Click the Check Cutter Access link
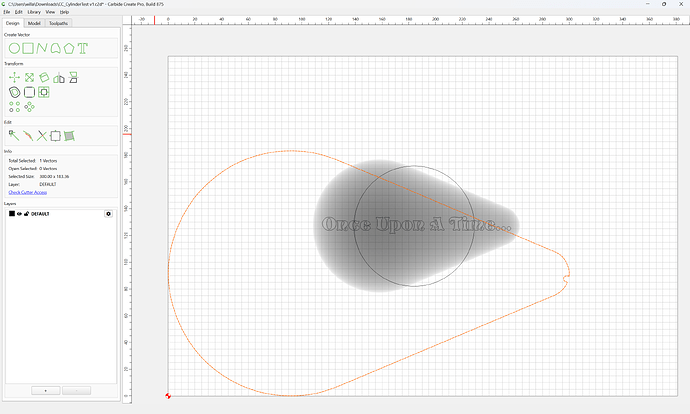 pos(28,192)
